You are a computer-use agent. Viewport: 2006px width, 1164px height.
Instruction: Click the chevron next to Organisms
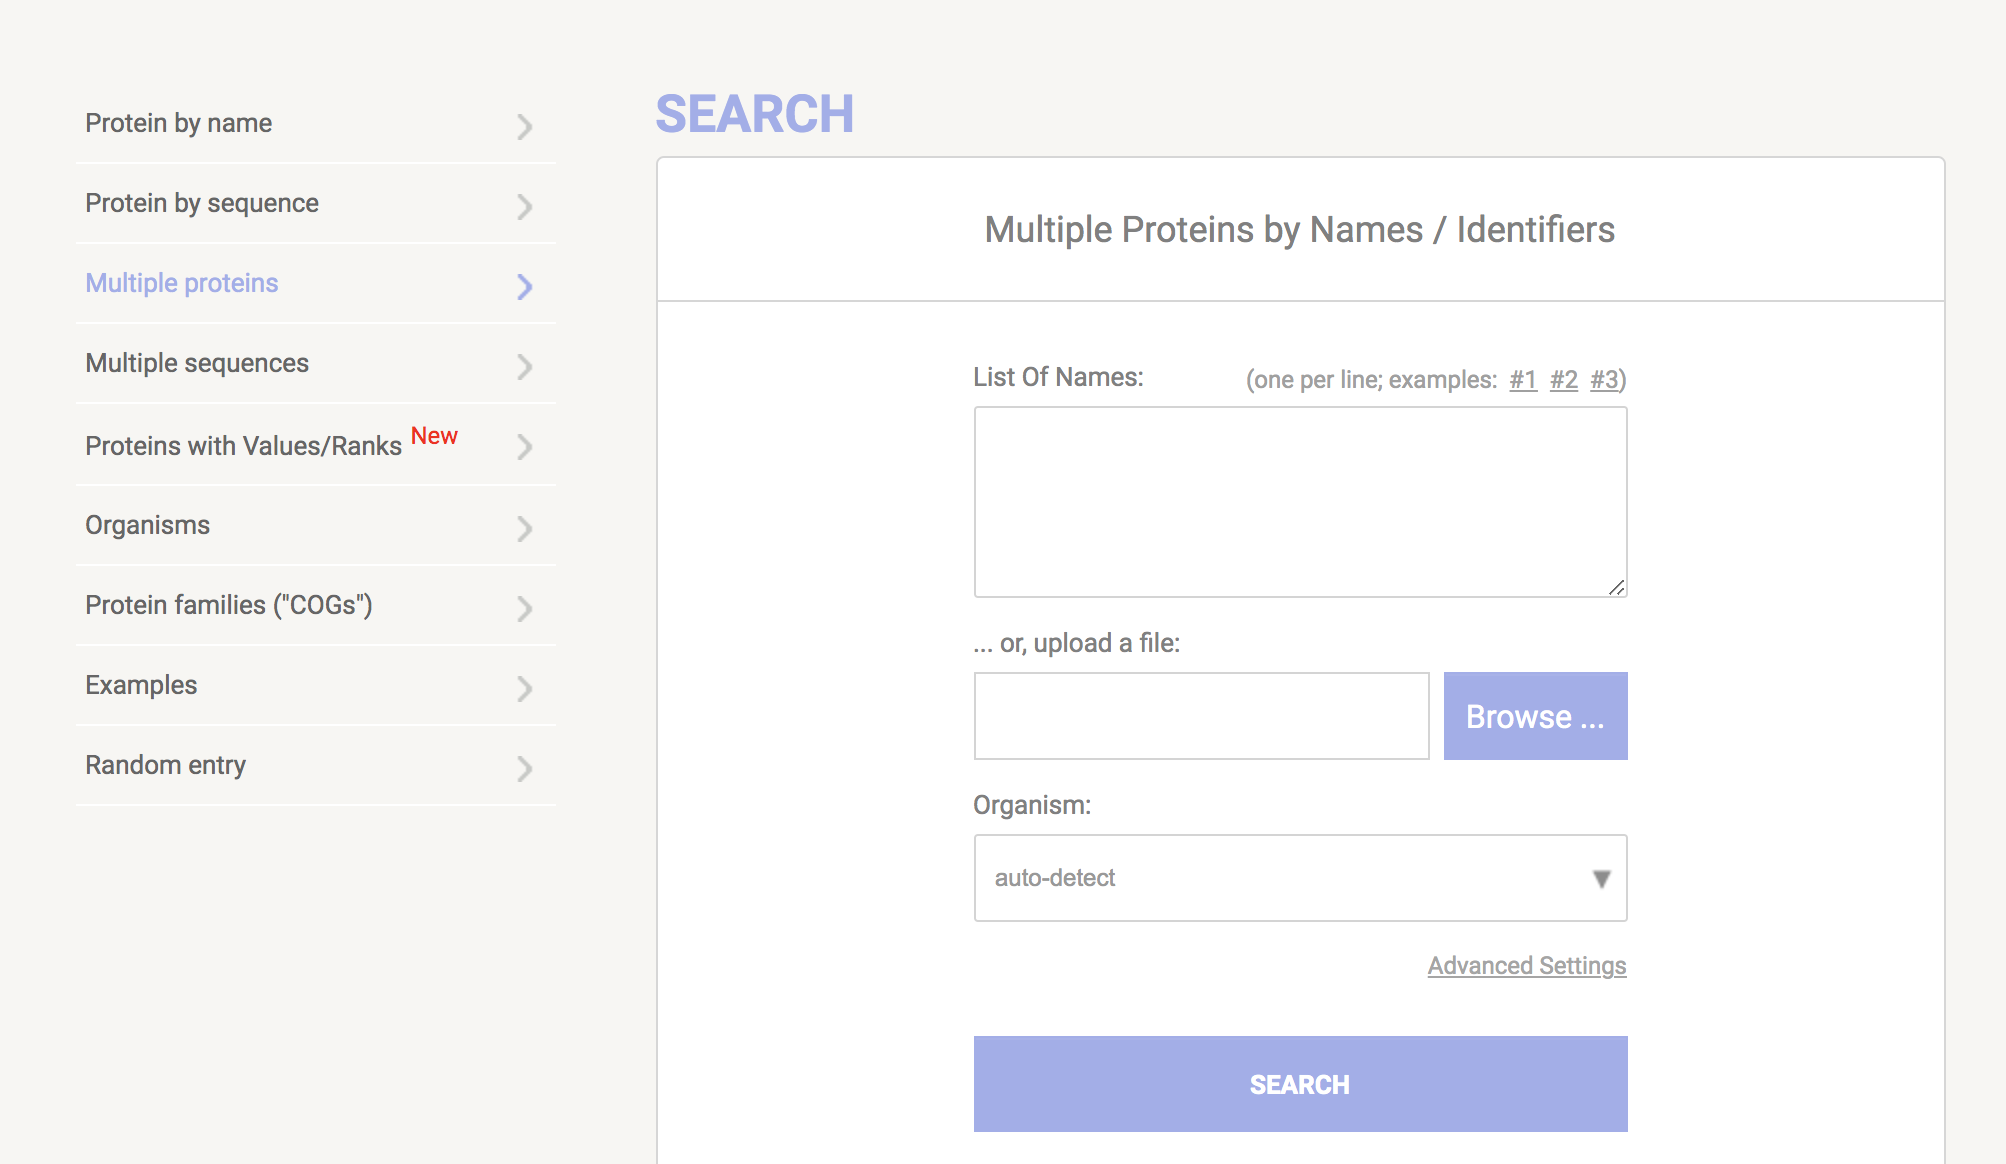(524, 528)
